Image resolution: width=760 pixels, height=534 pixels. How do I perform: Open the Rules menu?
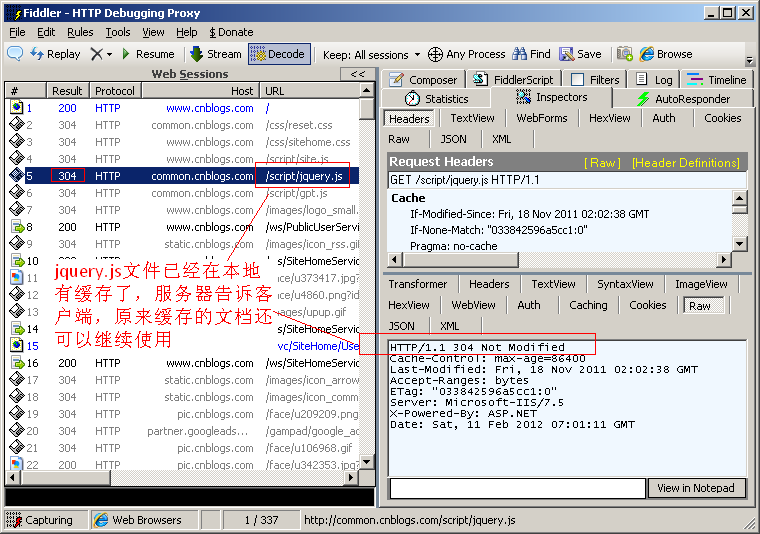80,32
